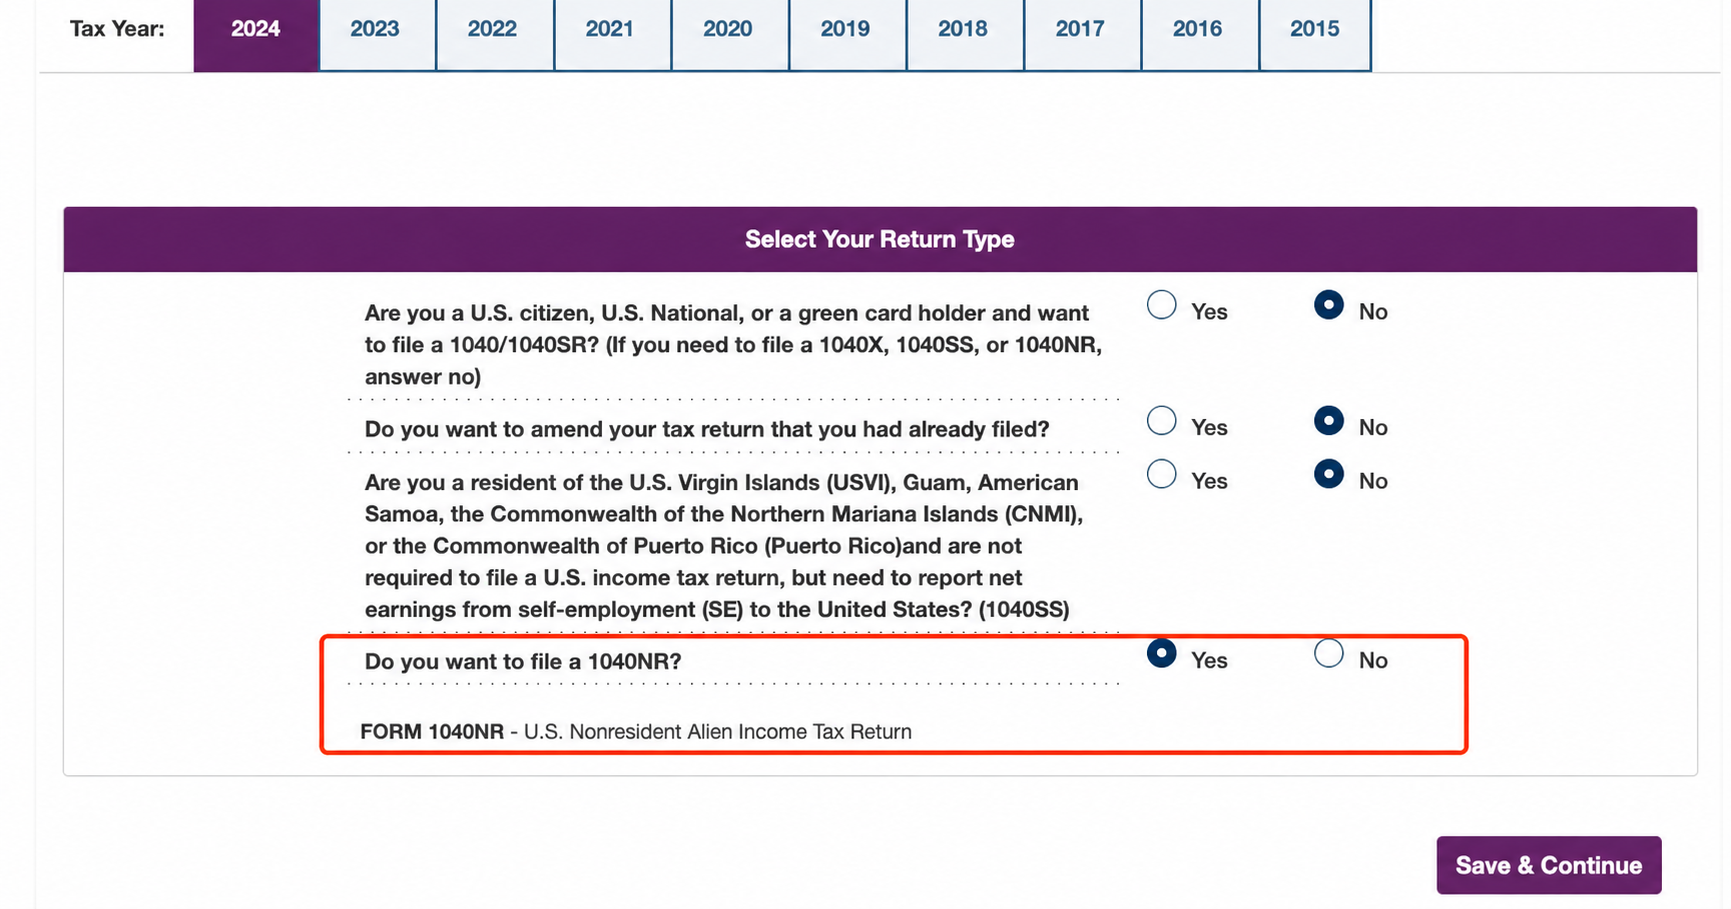Viewport: 1731px width, 909px height.
Task: Click the Select Your Return Type header
Action: click(x=880, y=239)
